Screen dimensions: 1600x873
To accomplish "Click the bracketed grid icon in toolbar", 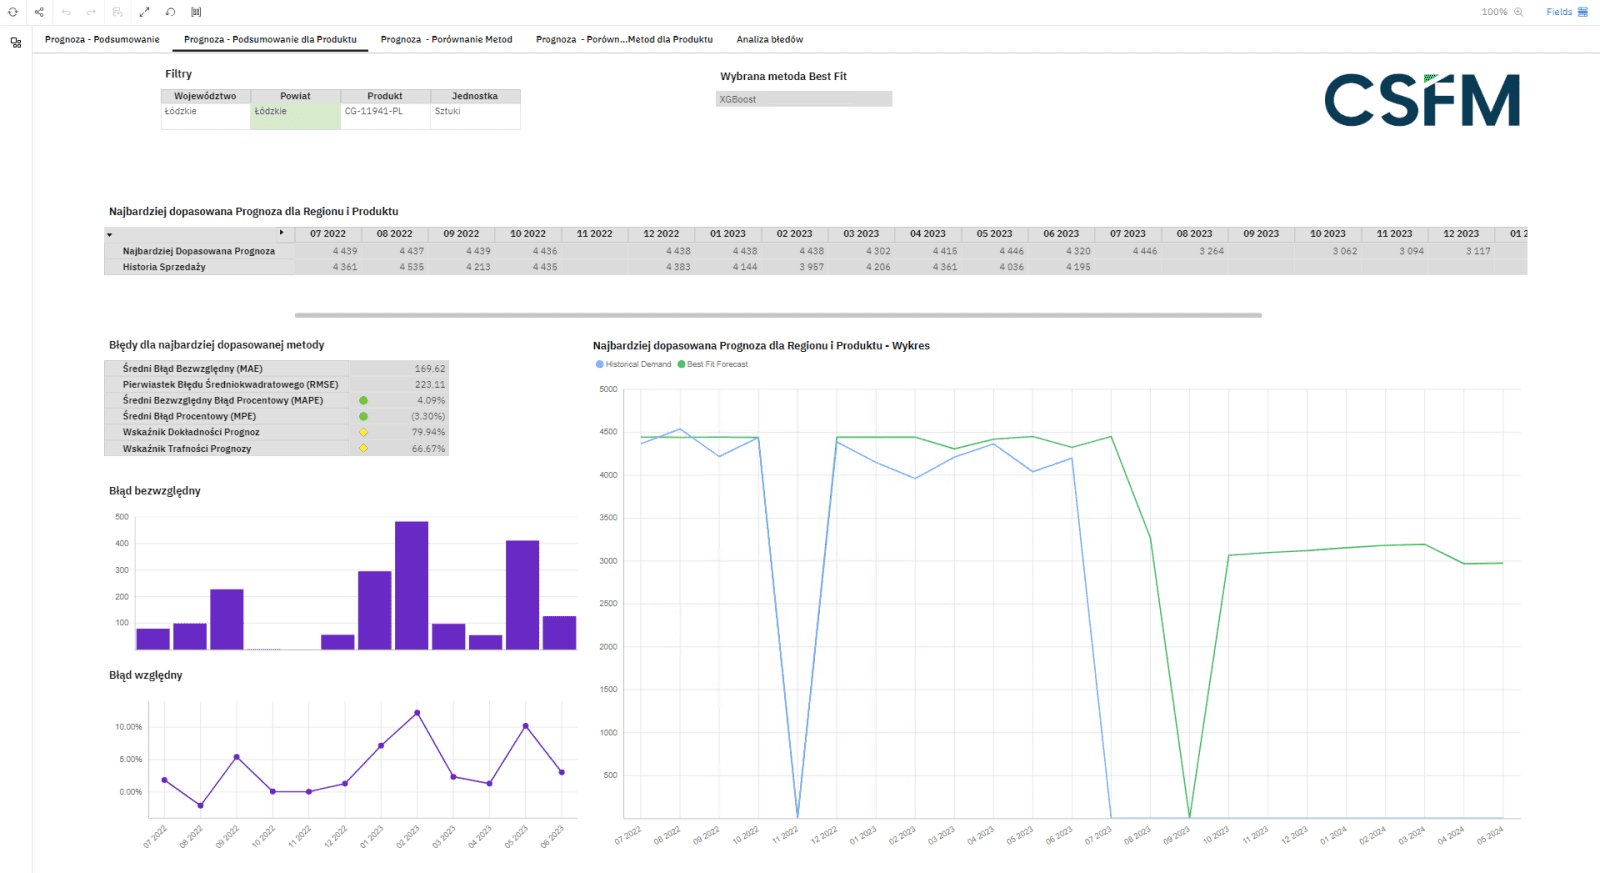I will click(x=196, y=12).
